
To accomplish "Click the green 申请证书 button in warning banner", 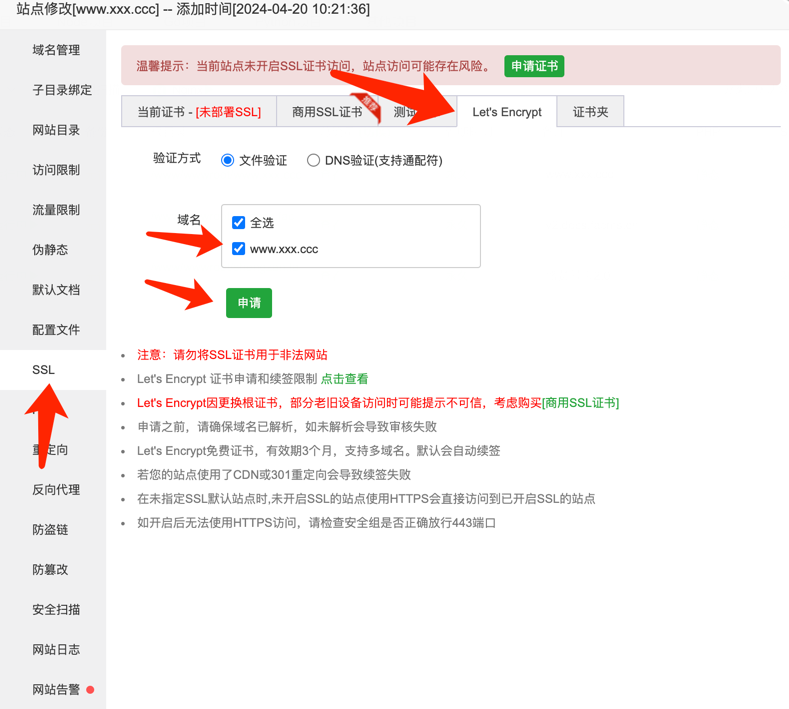I will 534,66.
